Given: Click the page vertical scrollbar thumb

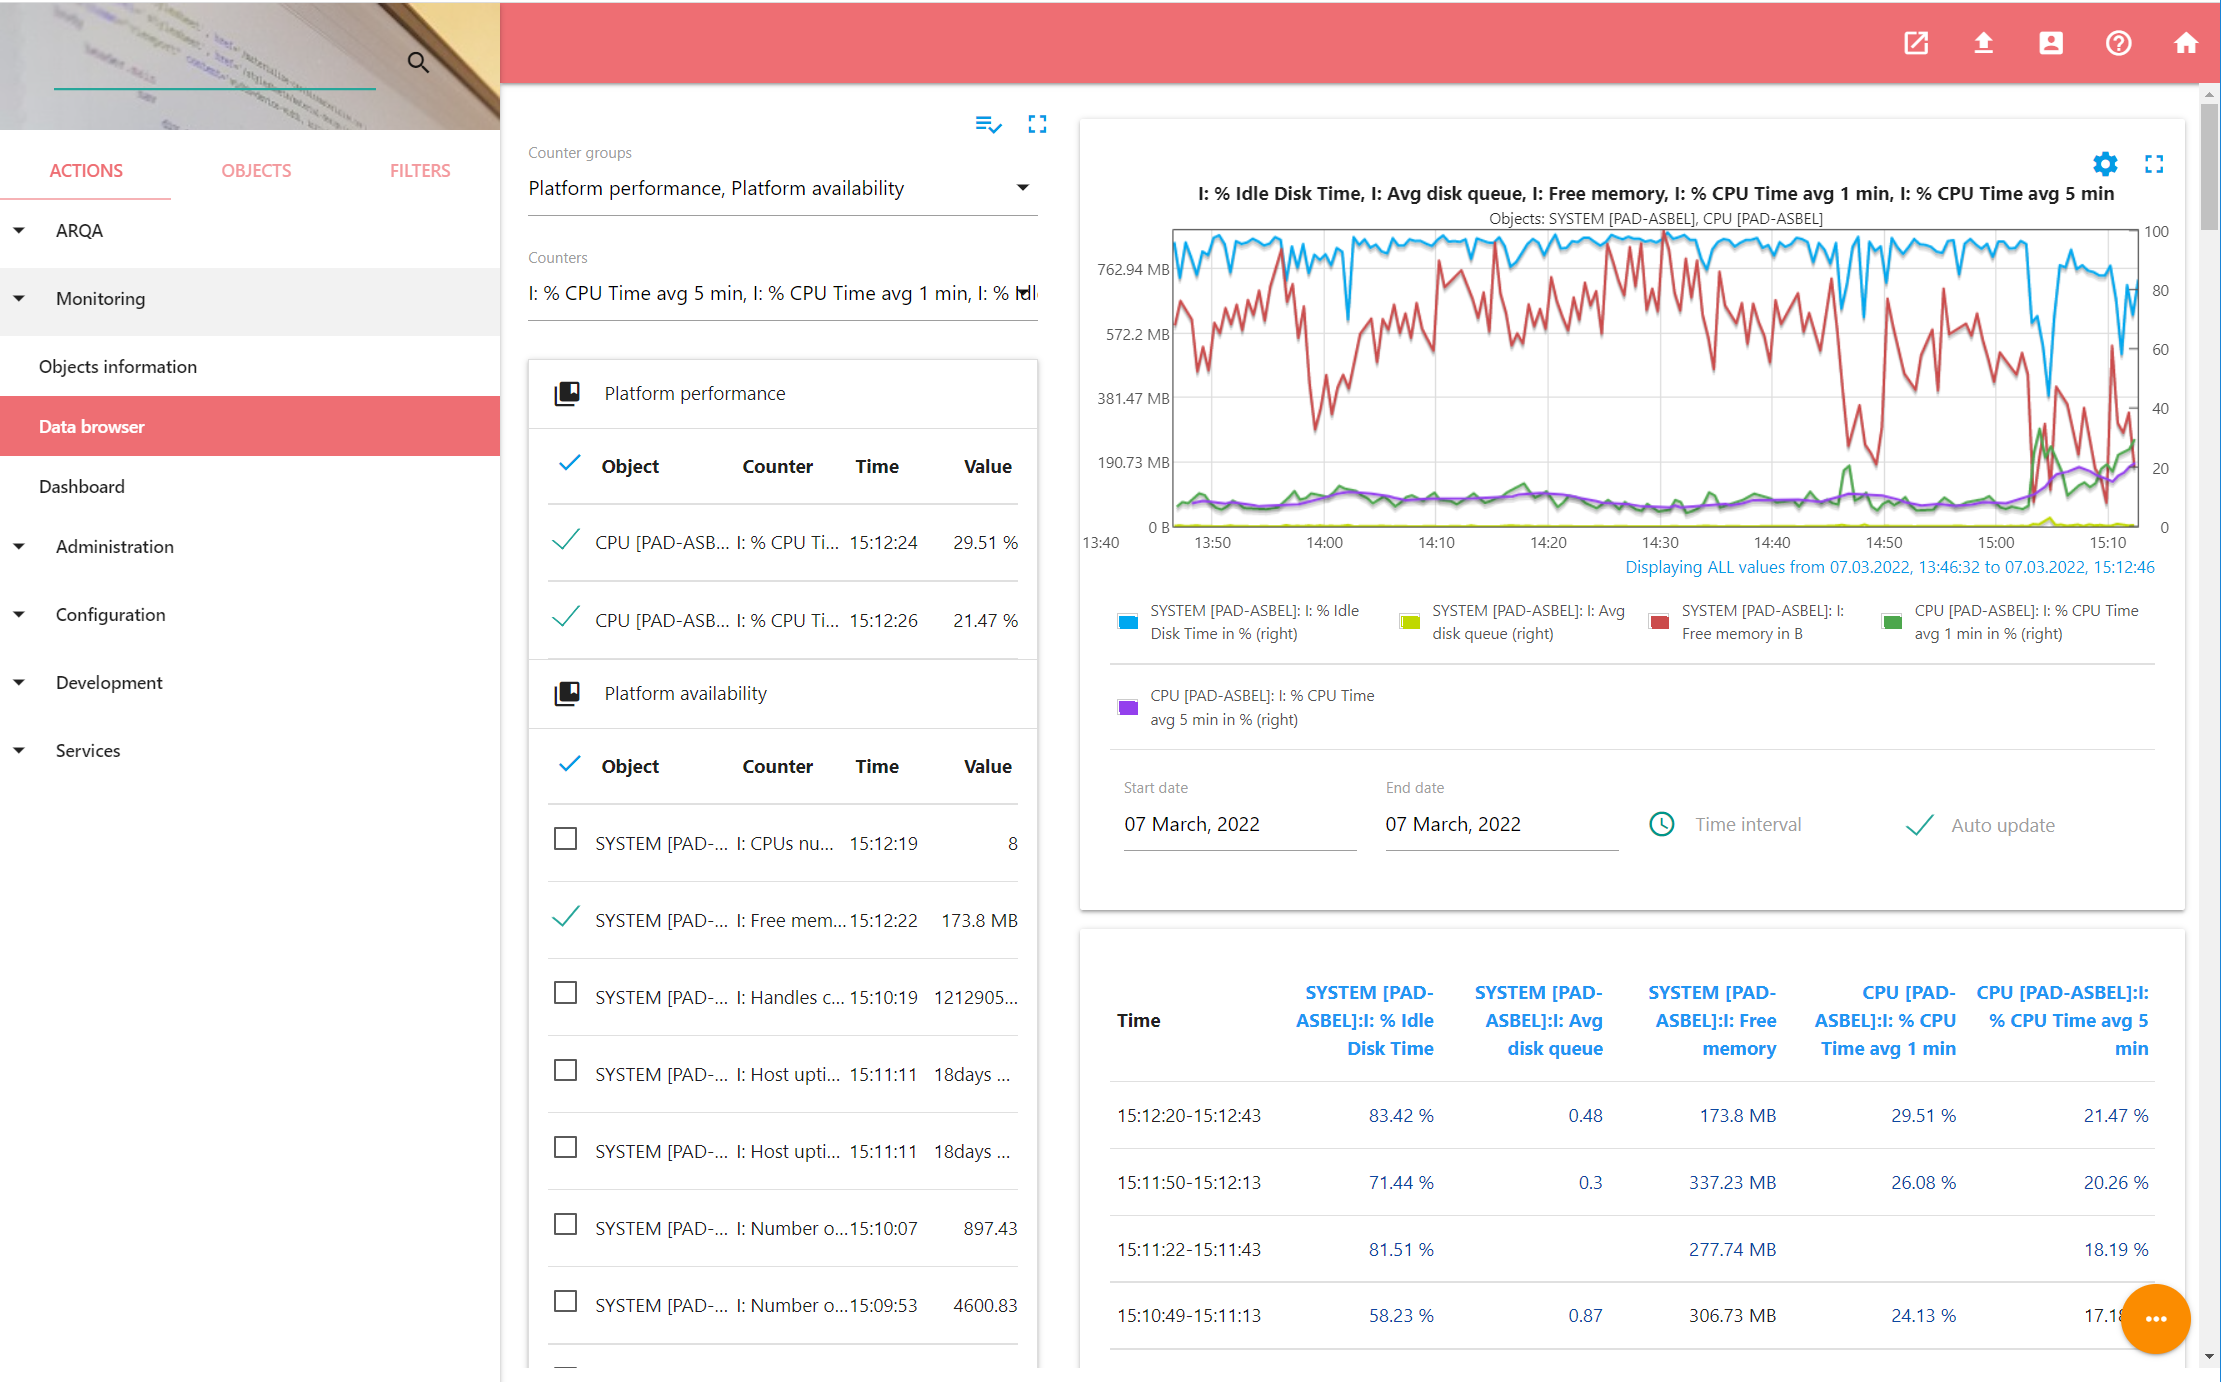Looking at the screenshot, I should [2209, 165].
